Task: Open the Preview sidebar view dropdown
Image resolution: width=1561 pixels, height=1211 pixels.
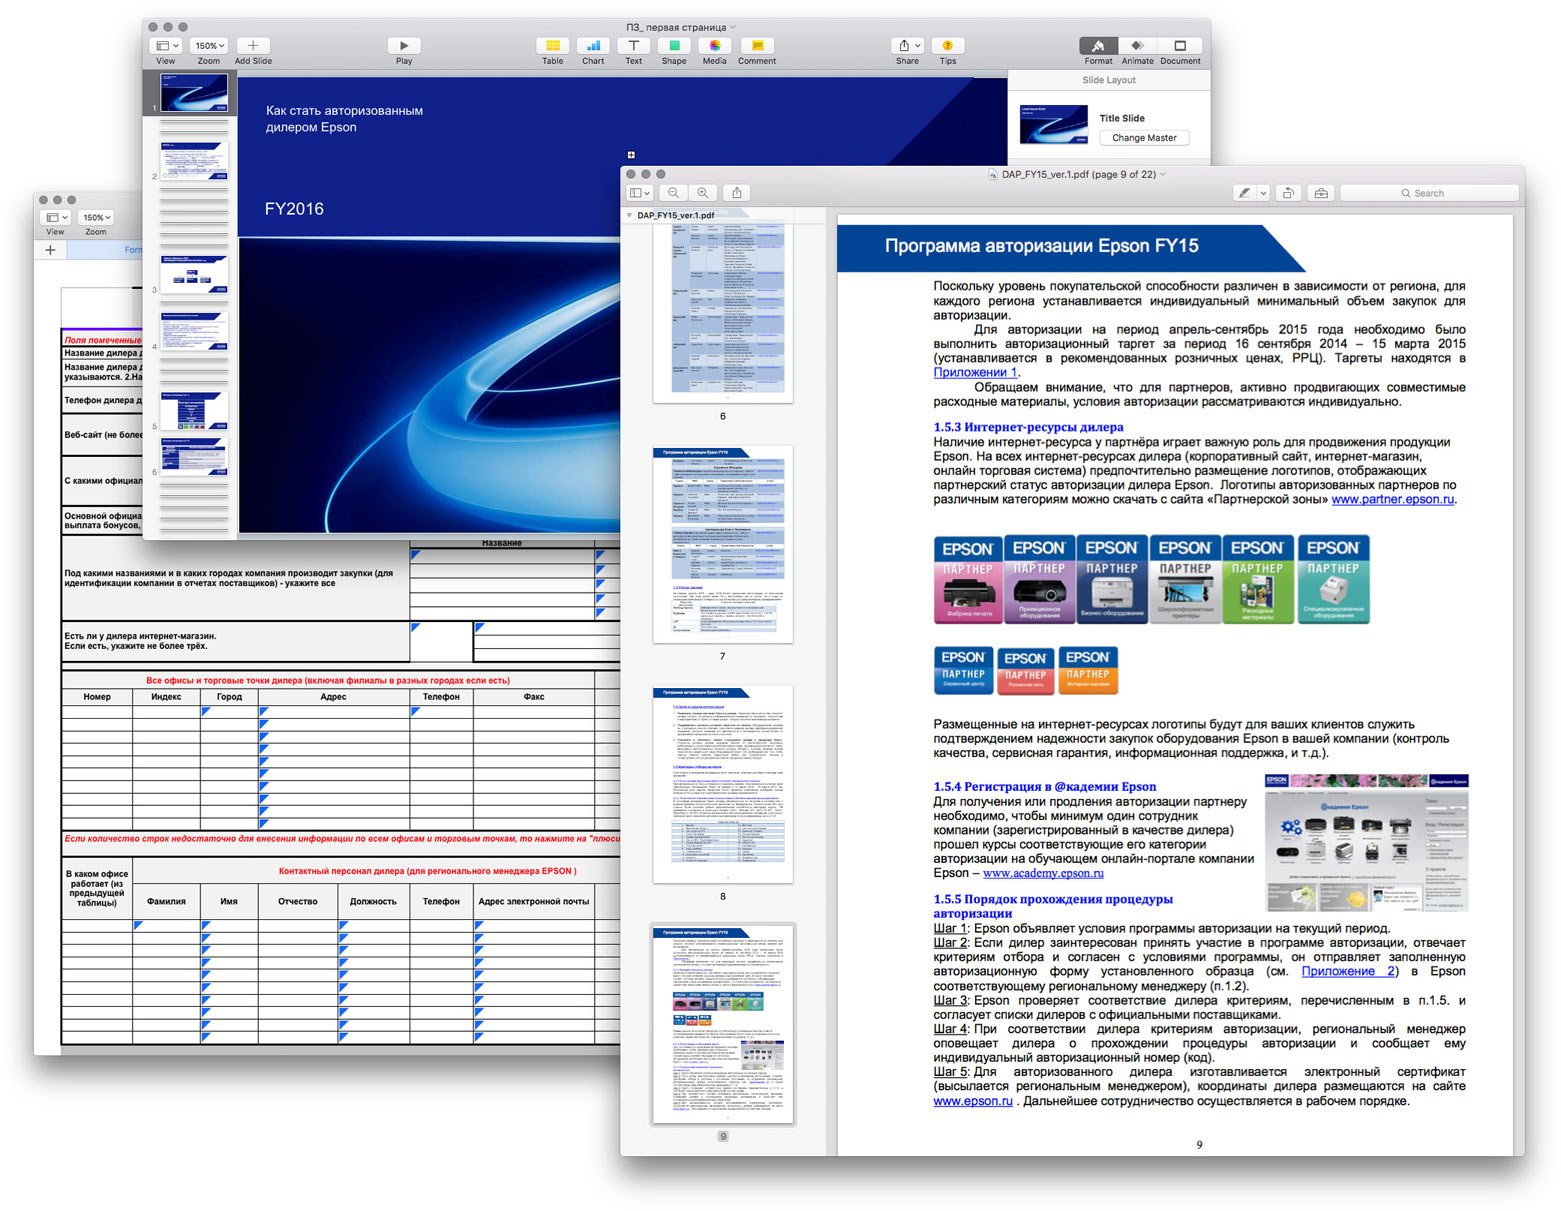Action: tap(639, 193)
